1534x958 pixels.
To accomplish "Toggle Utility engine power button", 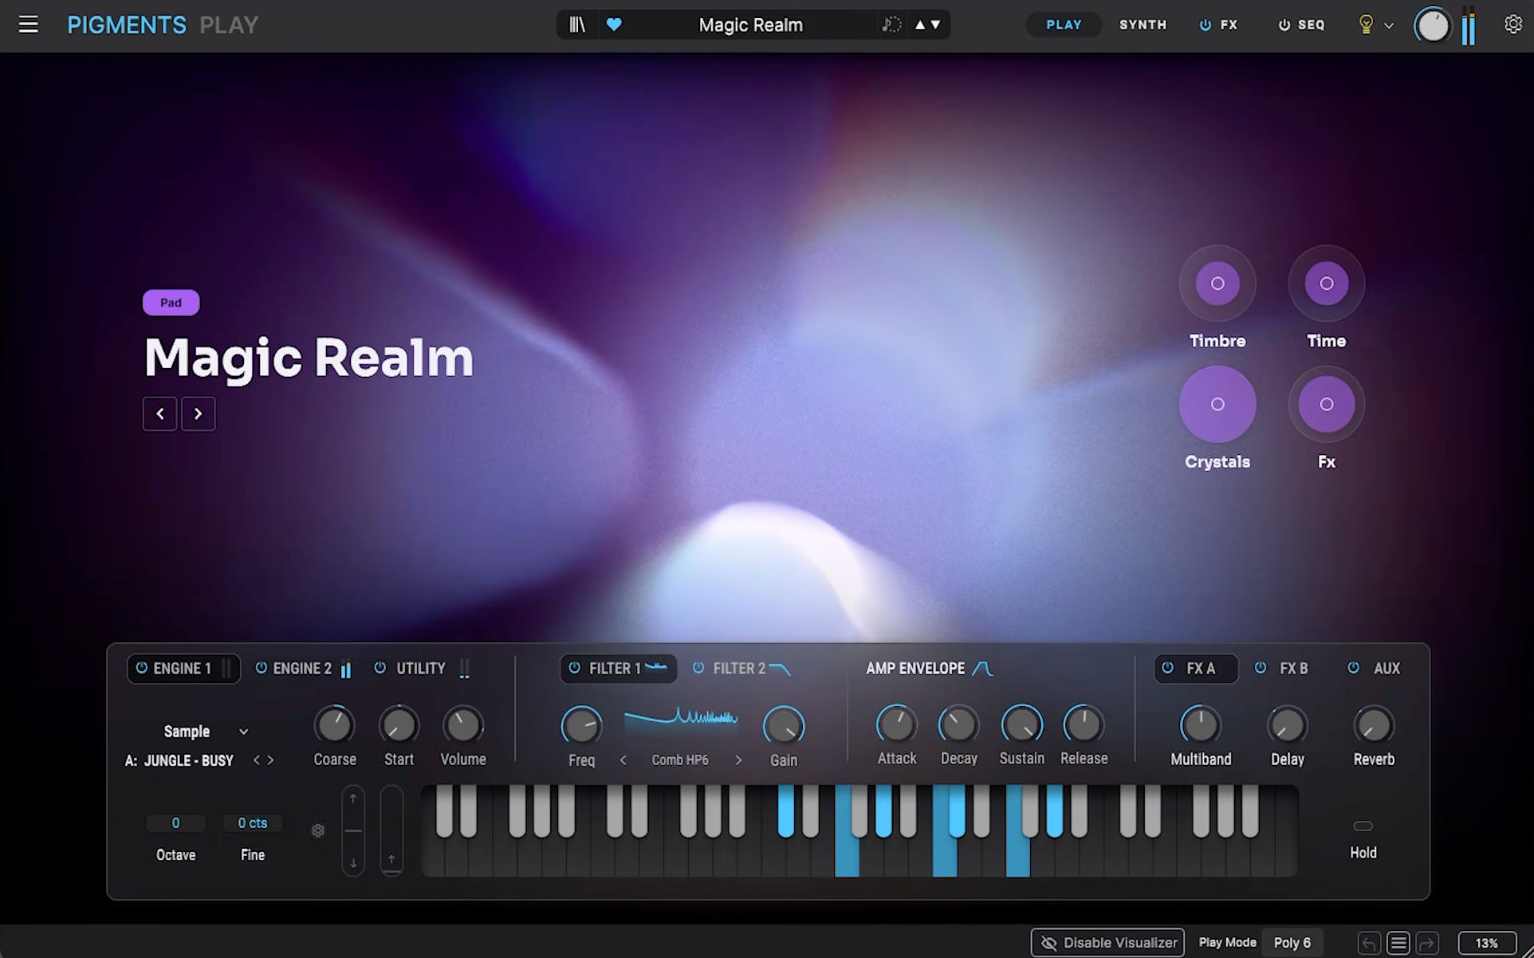I will tap(380, 668).
